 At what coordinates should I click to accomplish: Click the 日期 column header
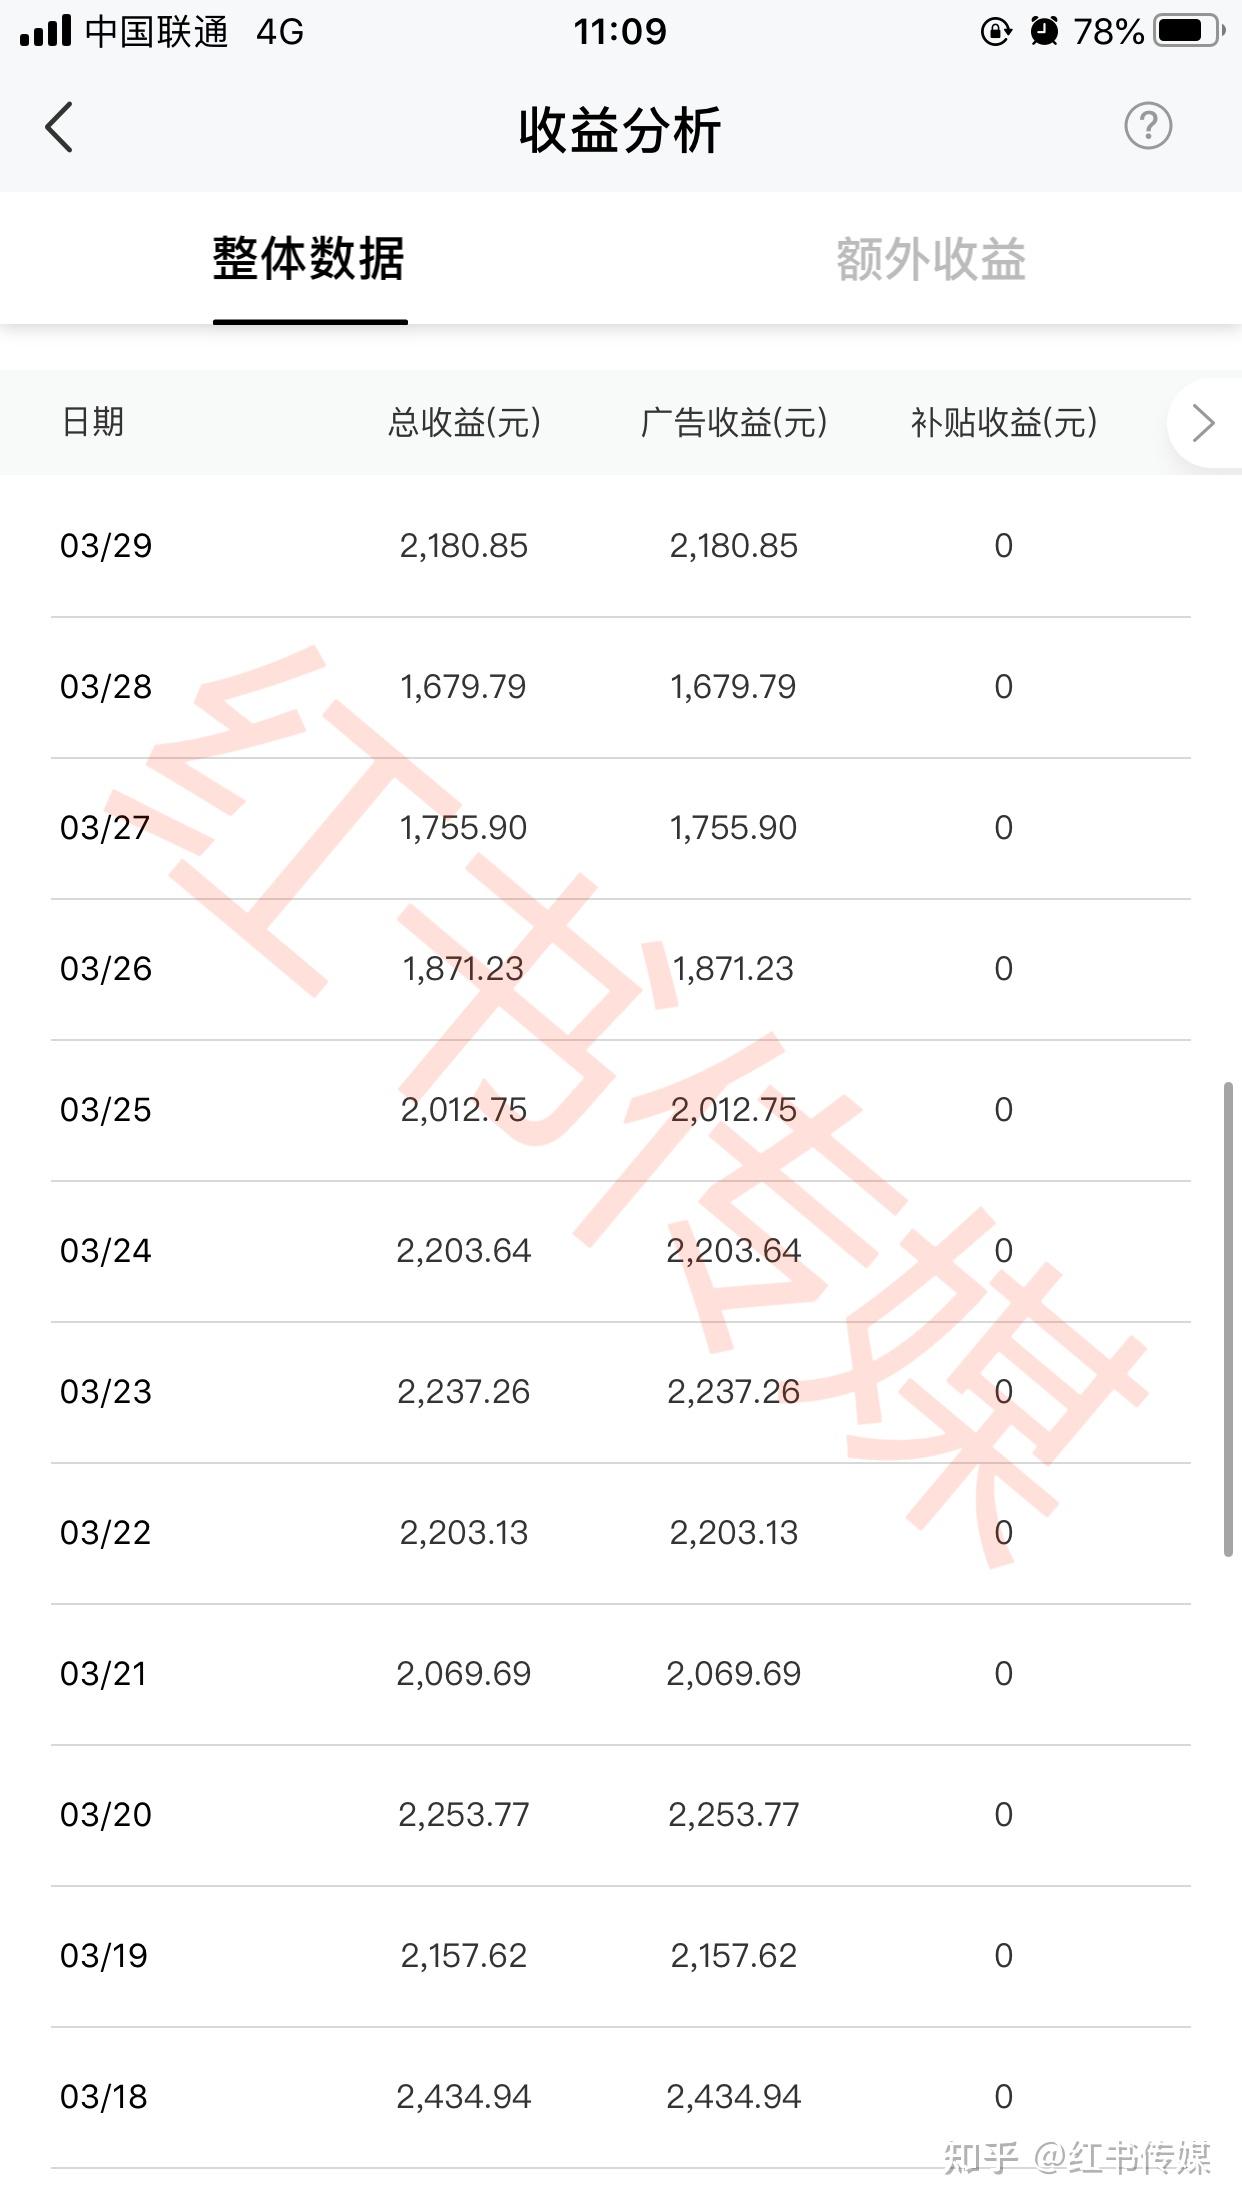[93, 422]
